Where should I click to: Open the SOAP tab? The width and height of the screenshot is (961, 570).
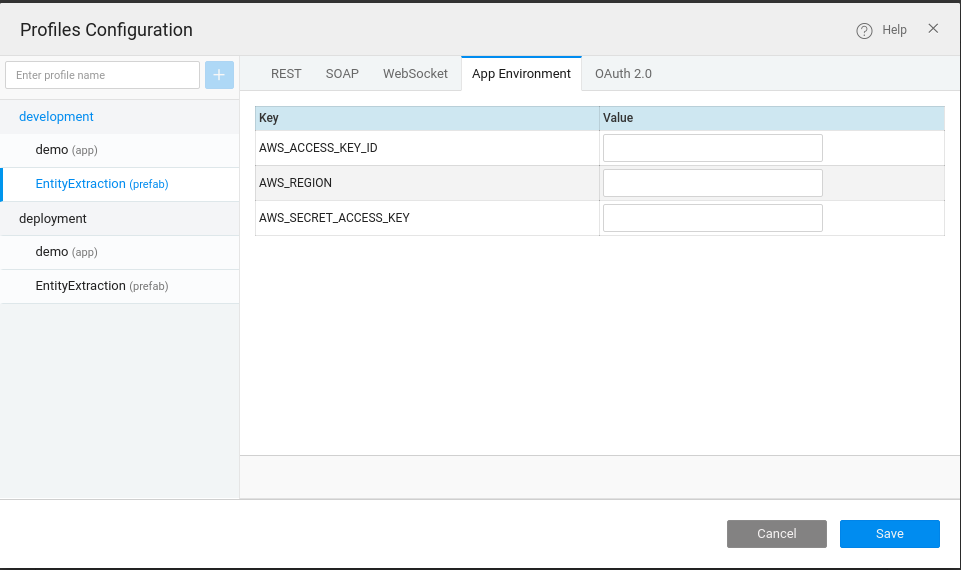point(342,74)
